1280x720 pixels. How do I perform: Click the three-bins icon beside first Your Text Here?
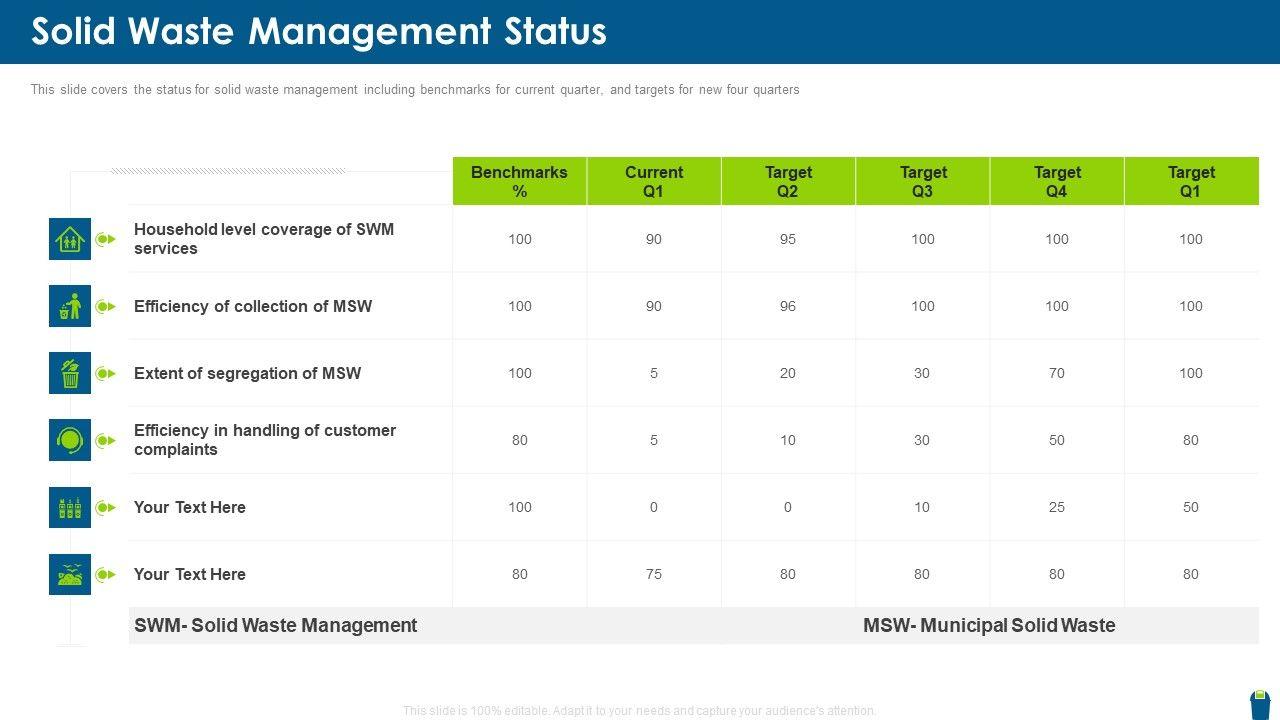point(70,507)
